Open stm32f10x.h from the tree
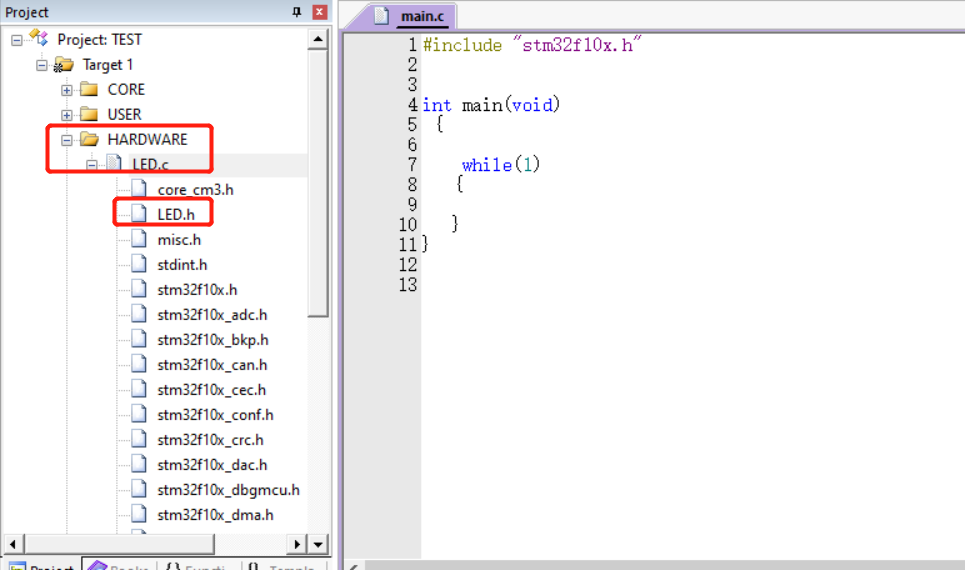The height and width of the screenshot is (570, 965). pyautogui.click(x=197, y=289)
